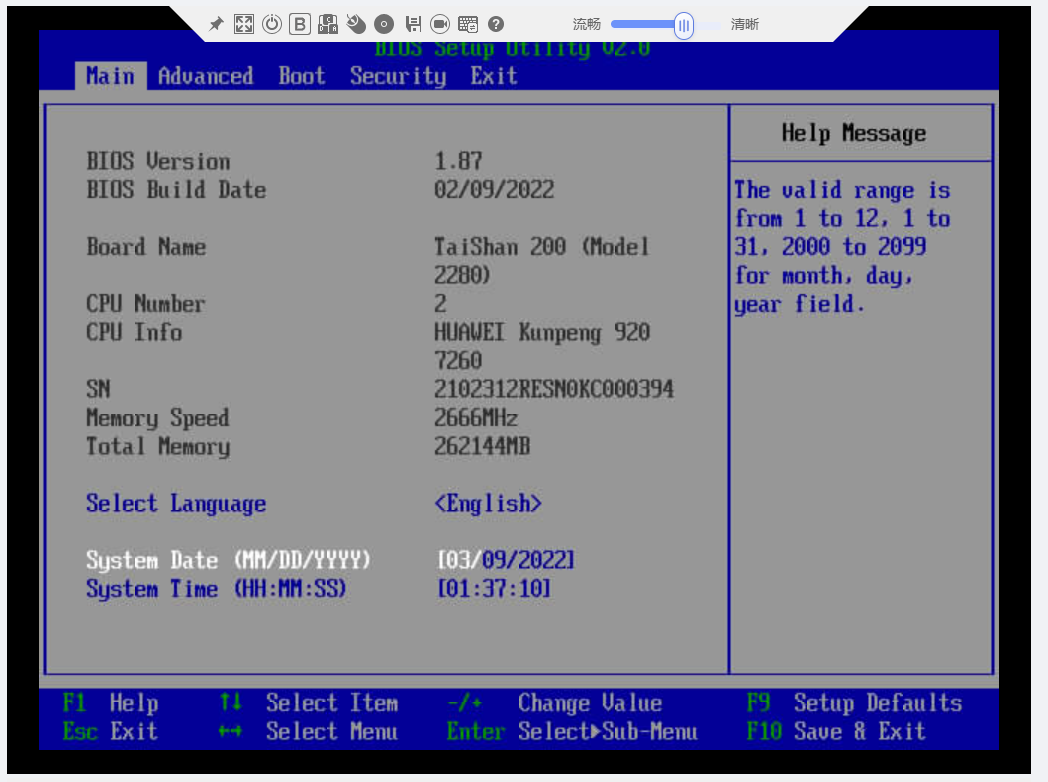Click the Board Name label
The width and height of the screenshot is (1048, 782).
point(146,247)
